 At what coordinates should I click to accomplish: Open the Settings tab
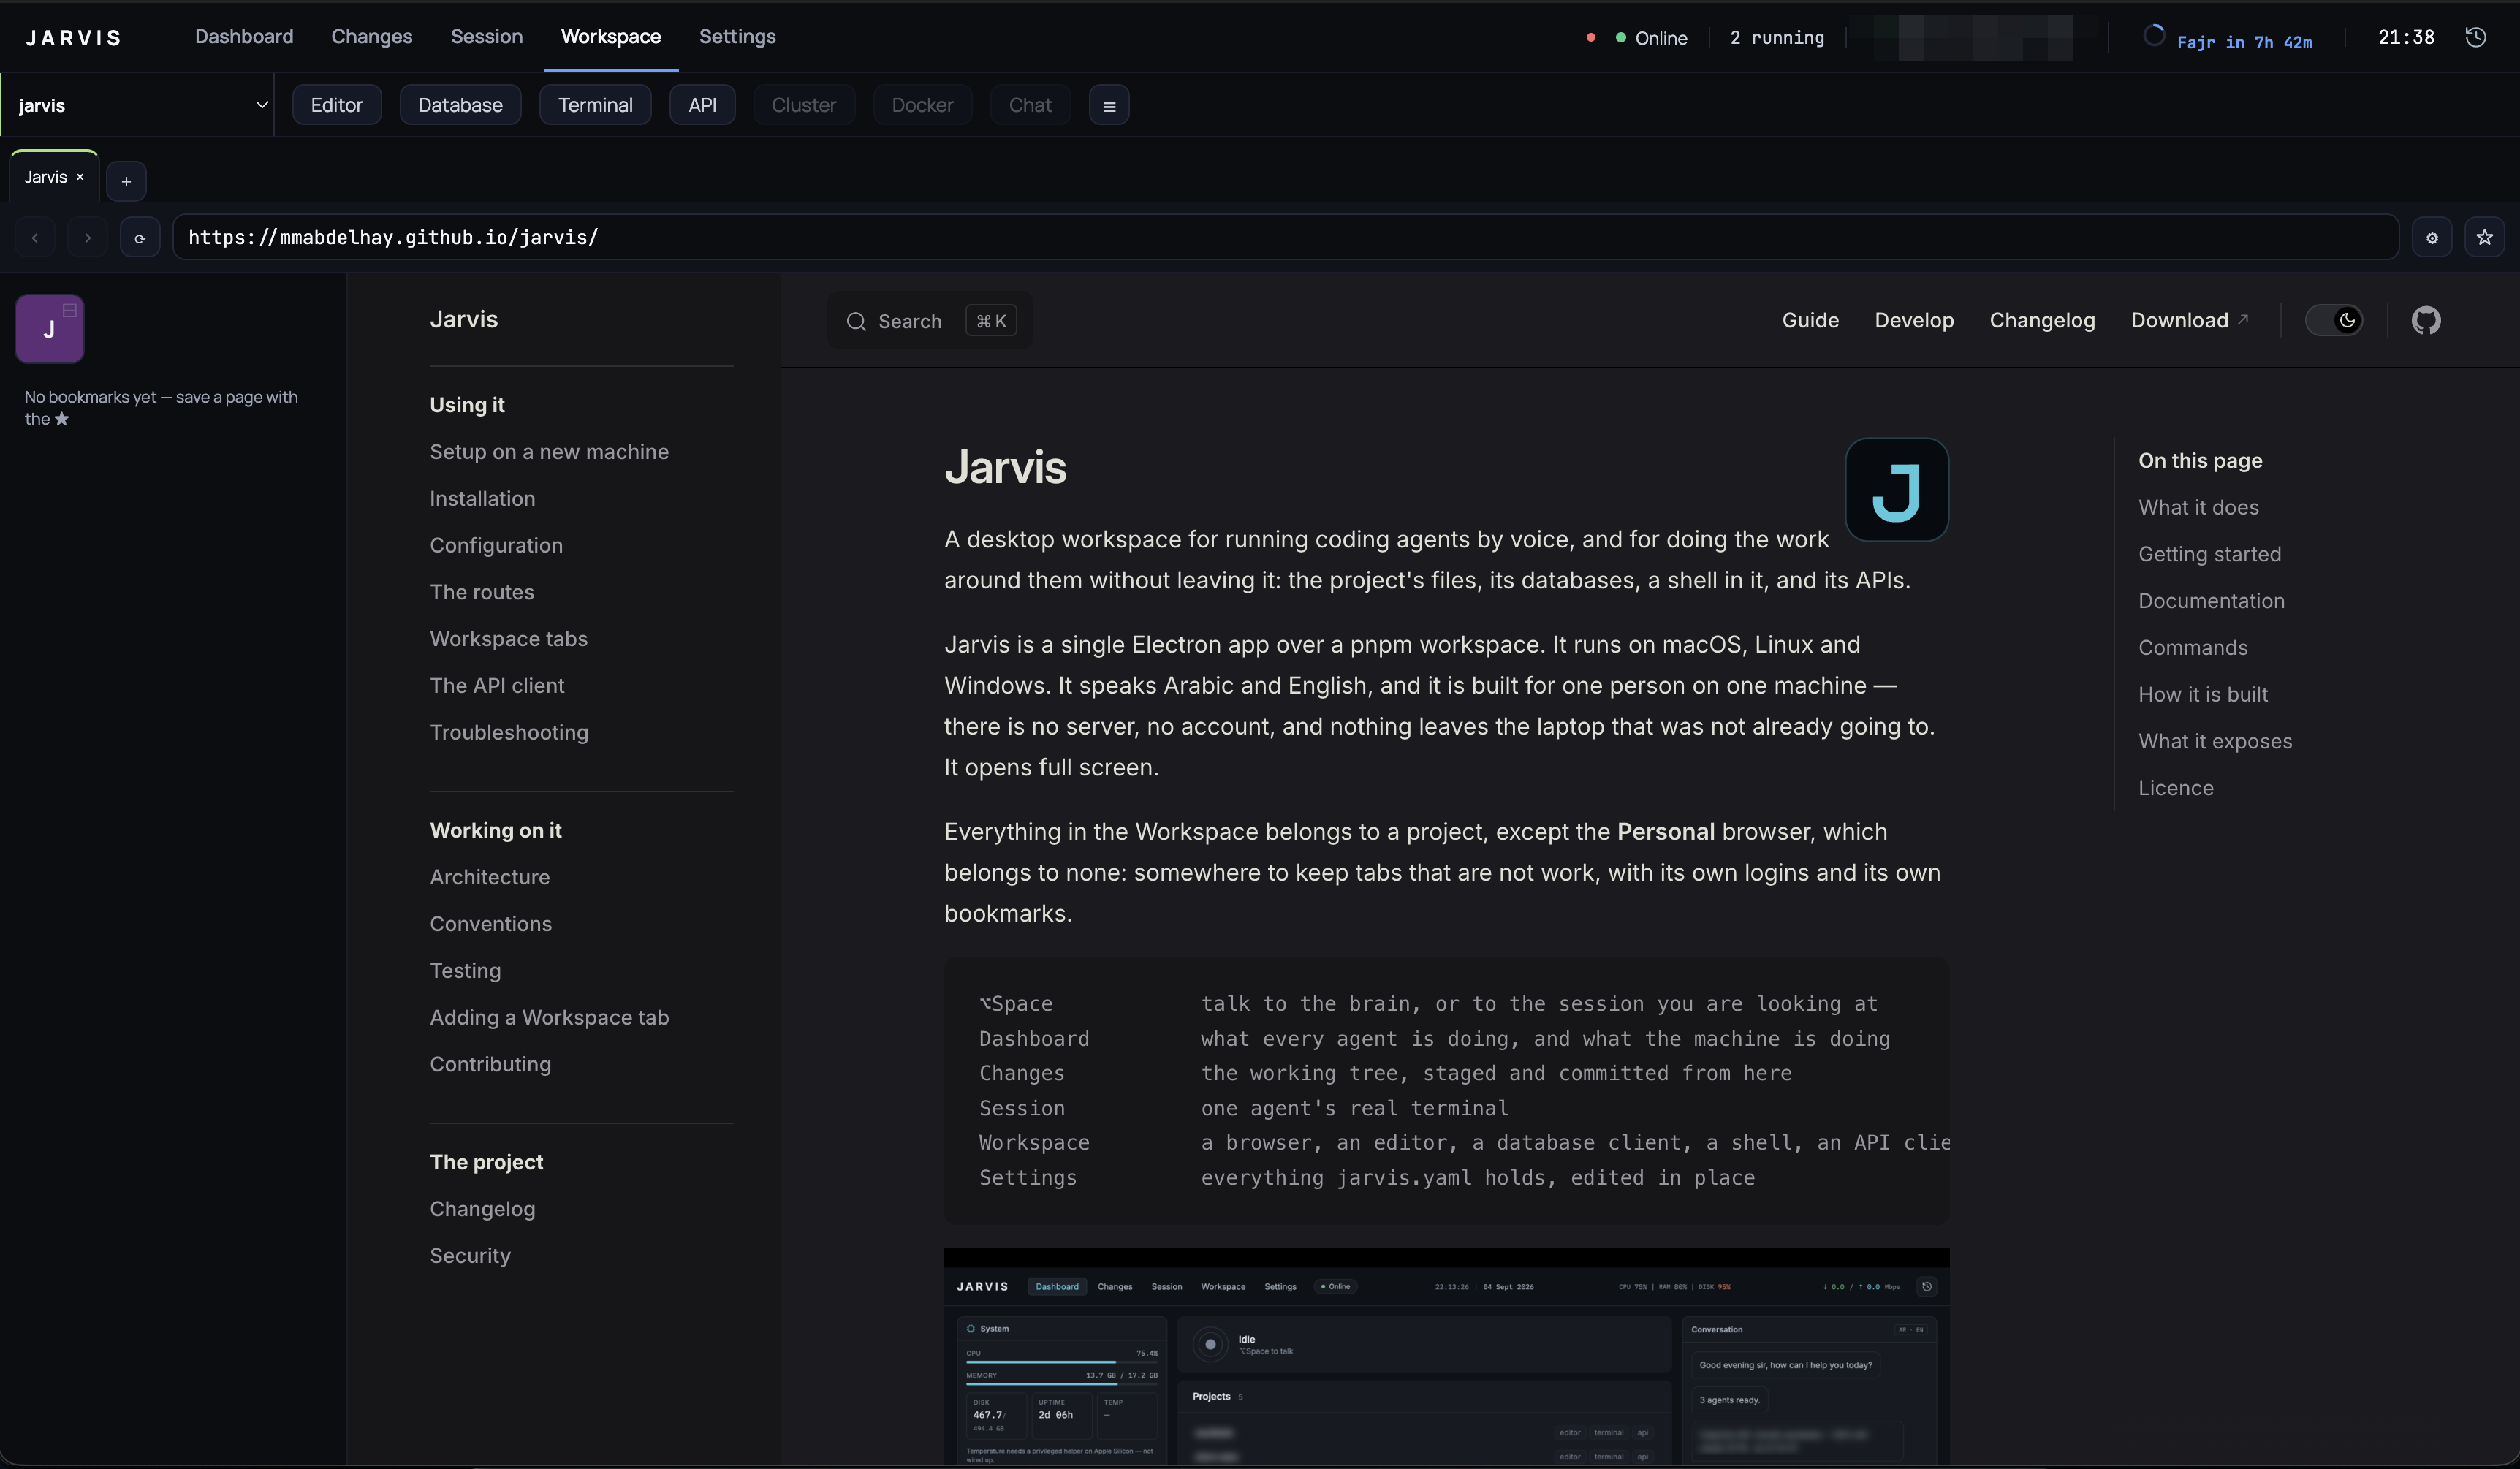click(737, 37)
